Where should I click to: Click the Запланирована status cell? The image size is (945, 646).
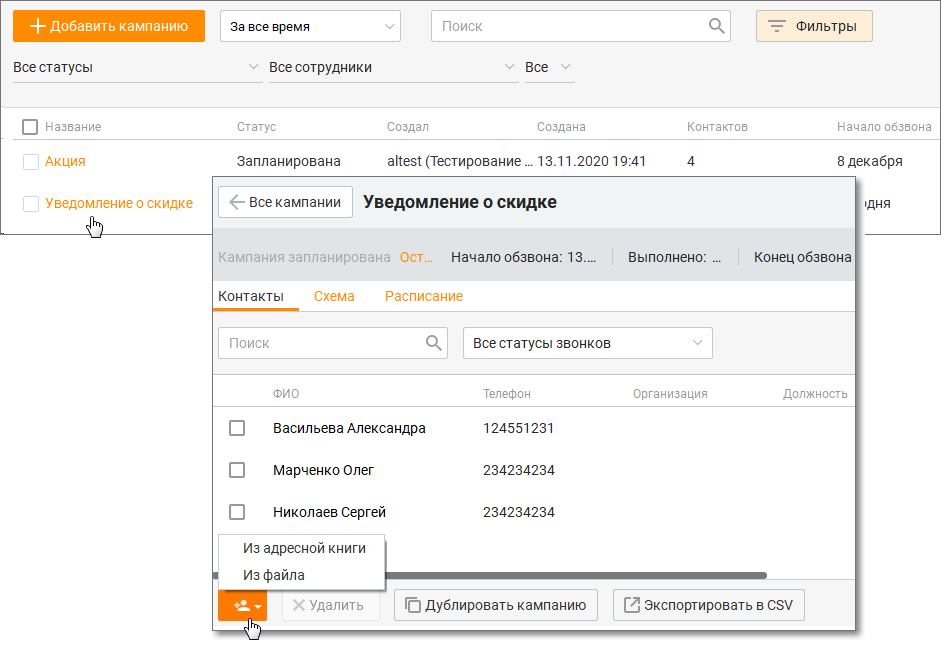[289, 162]
